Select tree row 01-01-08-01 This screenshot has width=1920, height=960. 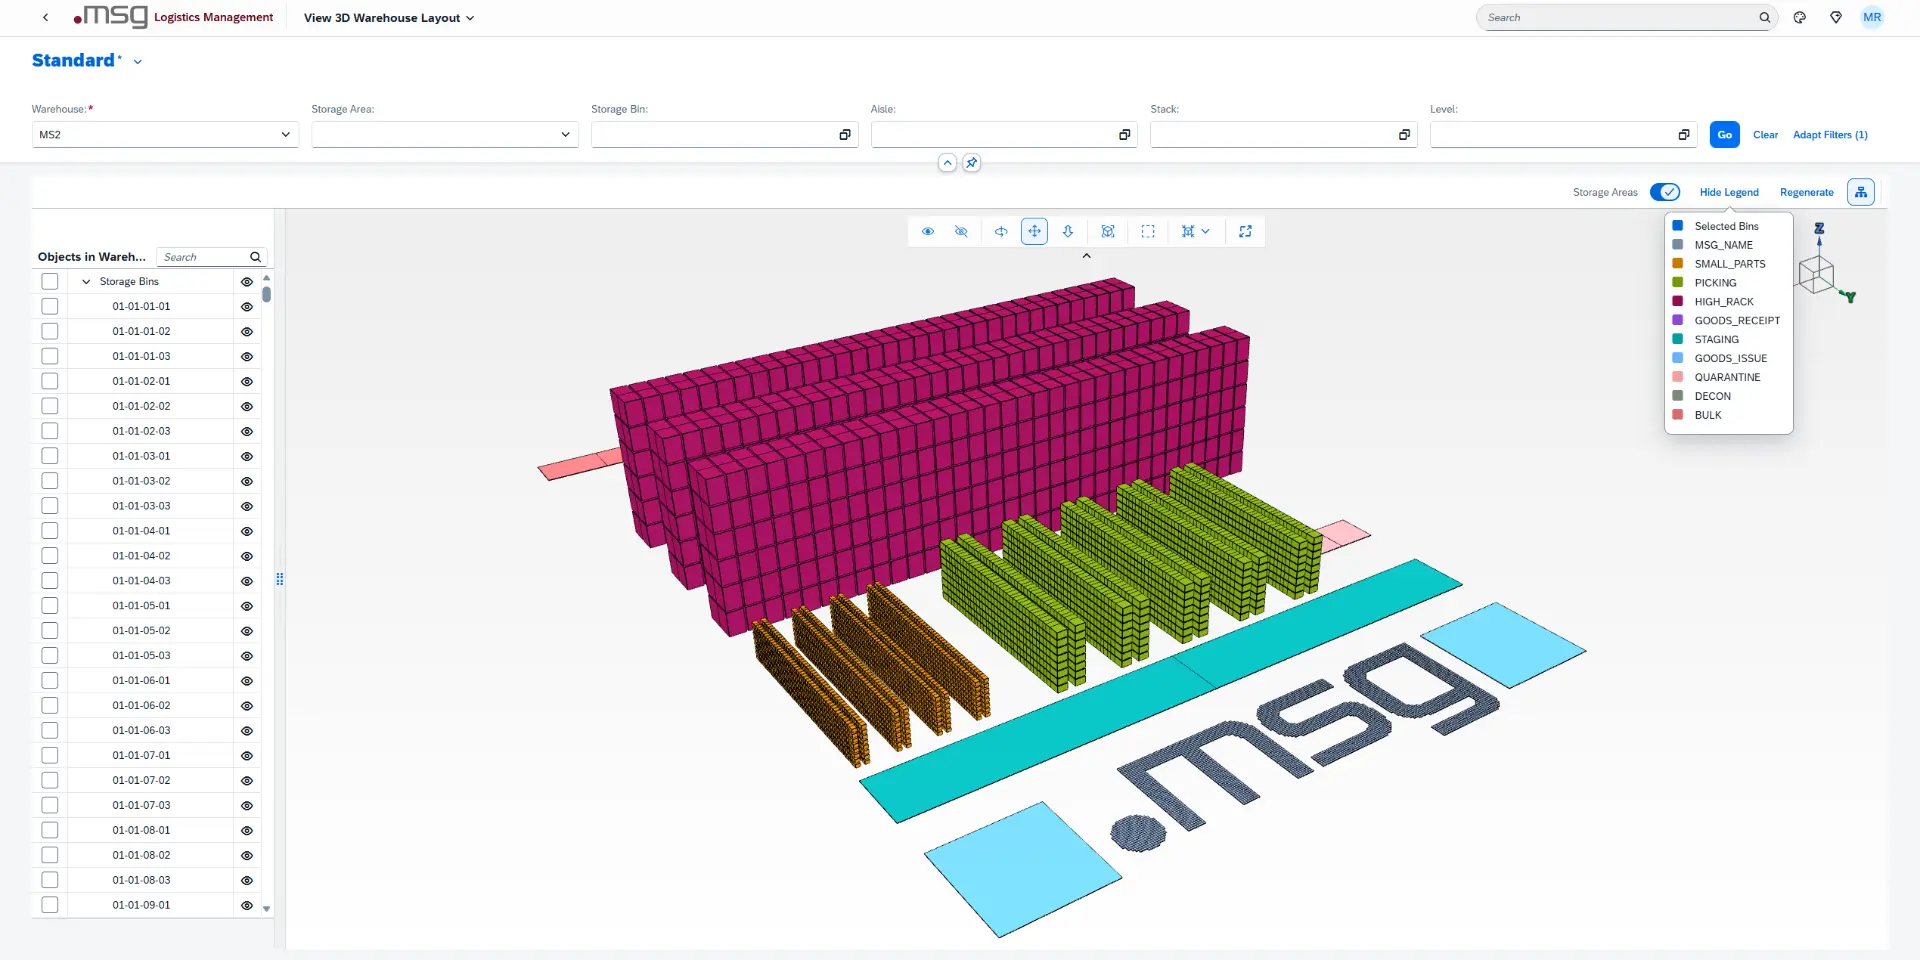tap(141, 831)
